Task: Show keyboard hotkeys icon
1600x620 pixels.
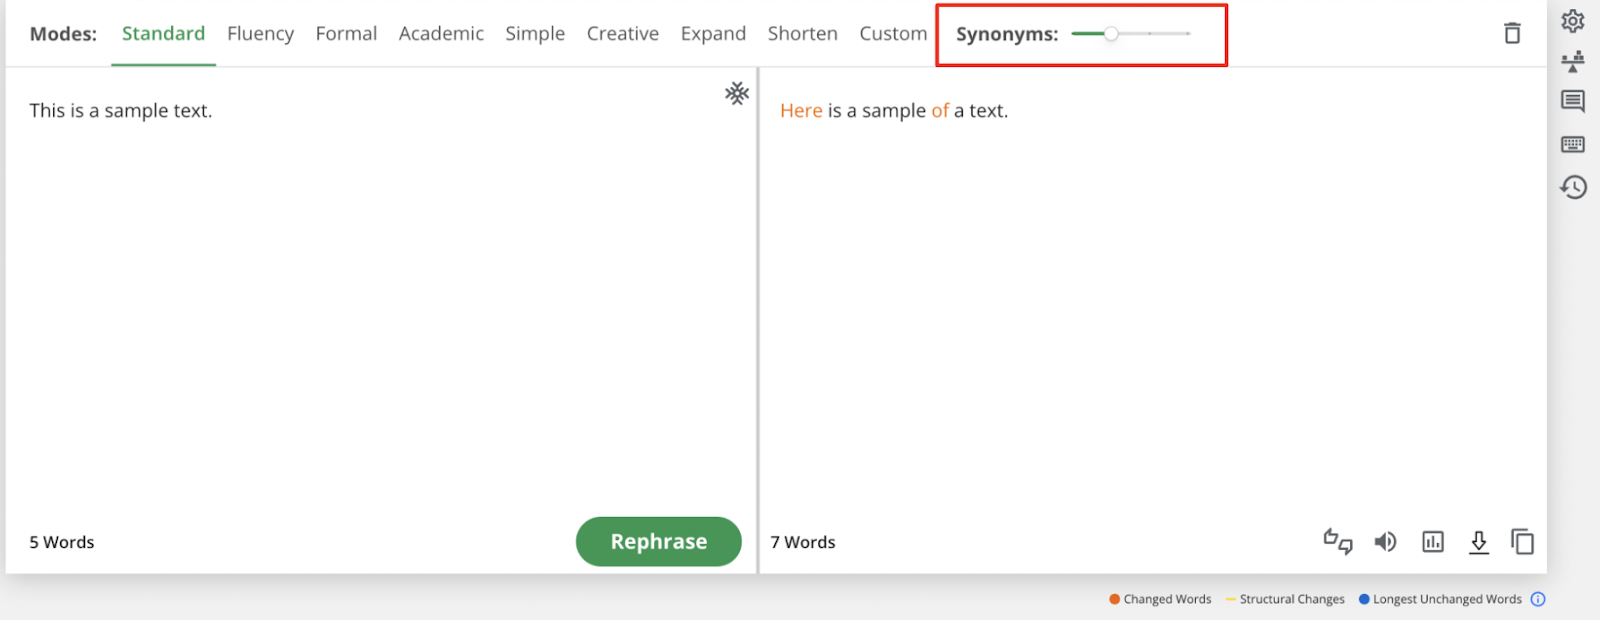Action: (x=1573, y=144)
